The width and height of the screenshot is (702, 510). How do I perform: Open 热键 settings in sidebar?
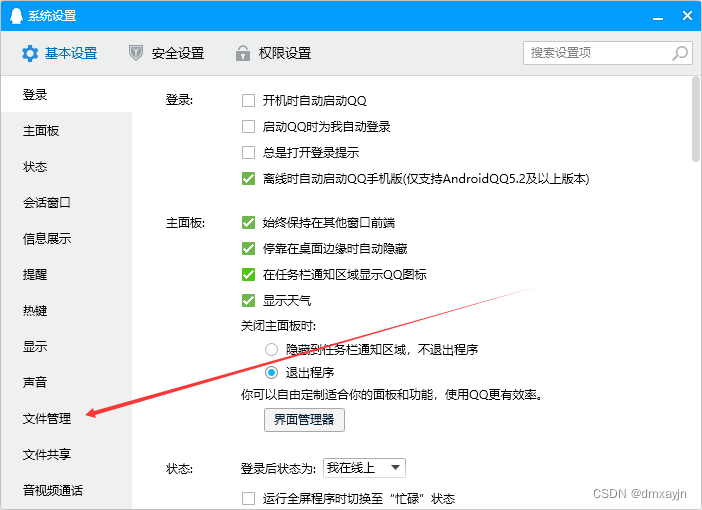(66, 310)
